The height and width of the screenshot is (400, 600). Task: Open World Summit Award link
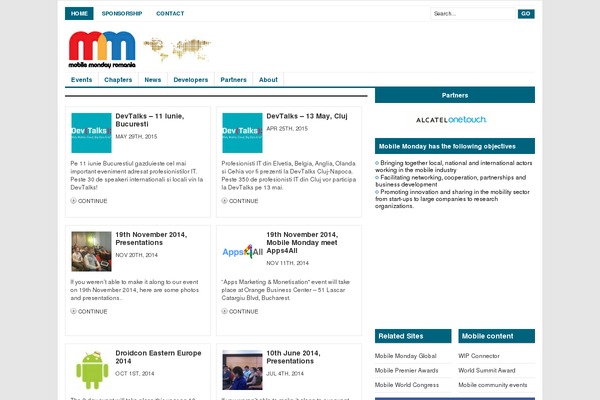487,371
